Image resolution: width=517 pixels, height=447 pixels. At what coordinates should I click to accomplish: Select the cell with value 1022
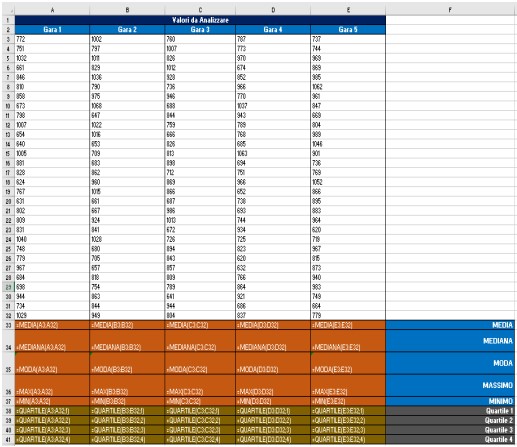click(127, 125)
